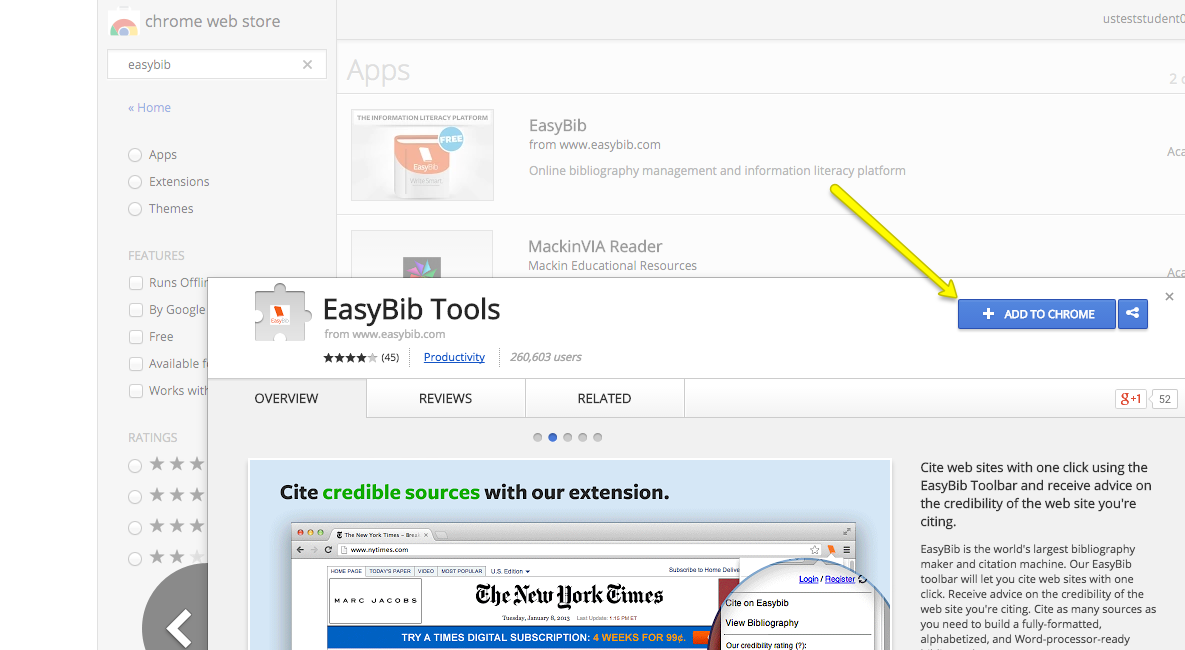Close the EasyBib Tools dialog
Screen dimensions: 1185x650
1169,297
